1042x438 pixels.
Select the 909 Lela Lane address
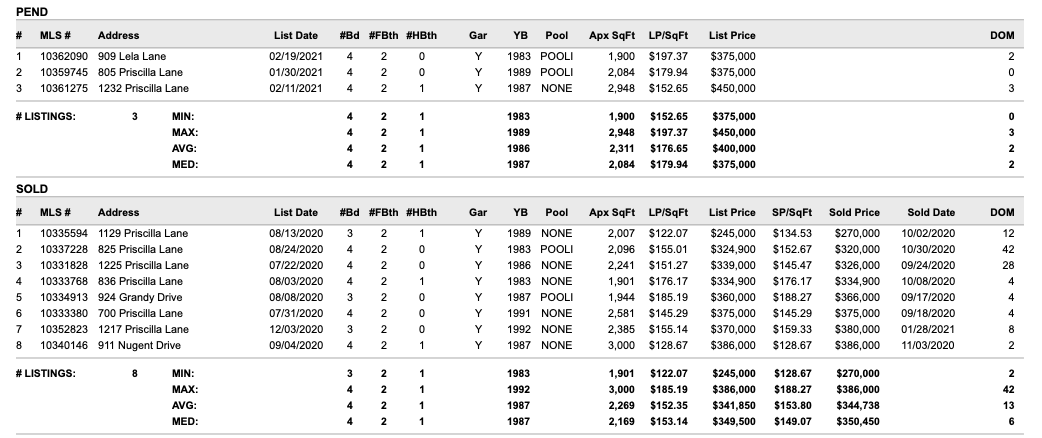[x=132, y=56]
